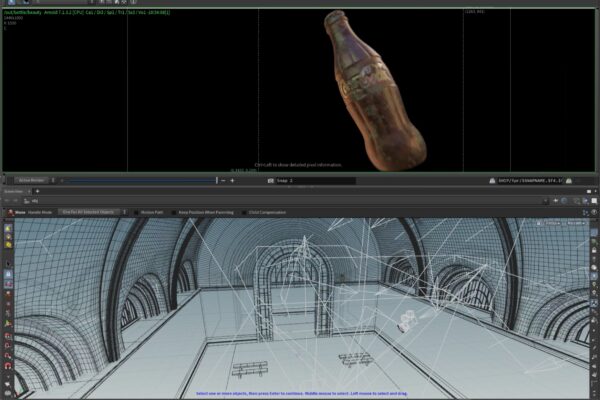This screenshot has height=400, width=600.
Task: Click the top yellow select icon in viewport toolbar
Action: pos(8,229)
